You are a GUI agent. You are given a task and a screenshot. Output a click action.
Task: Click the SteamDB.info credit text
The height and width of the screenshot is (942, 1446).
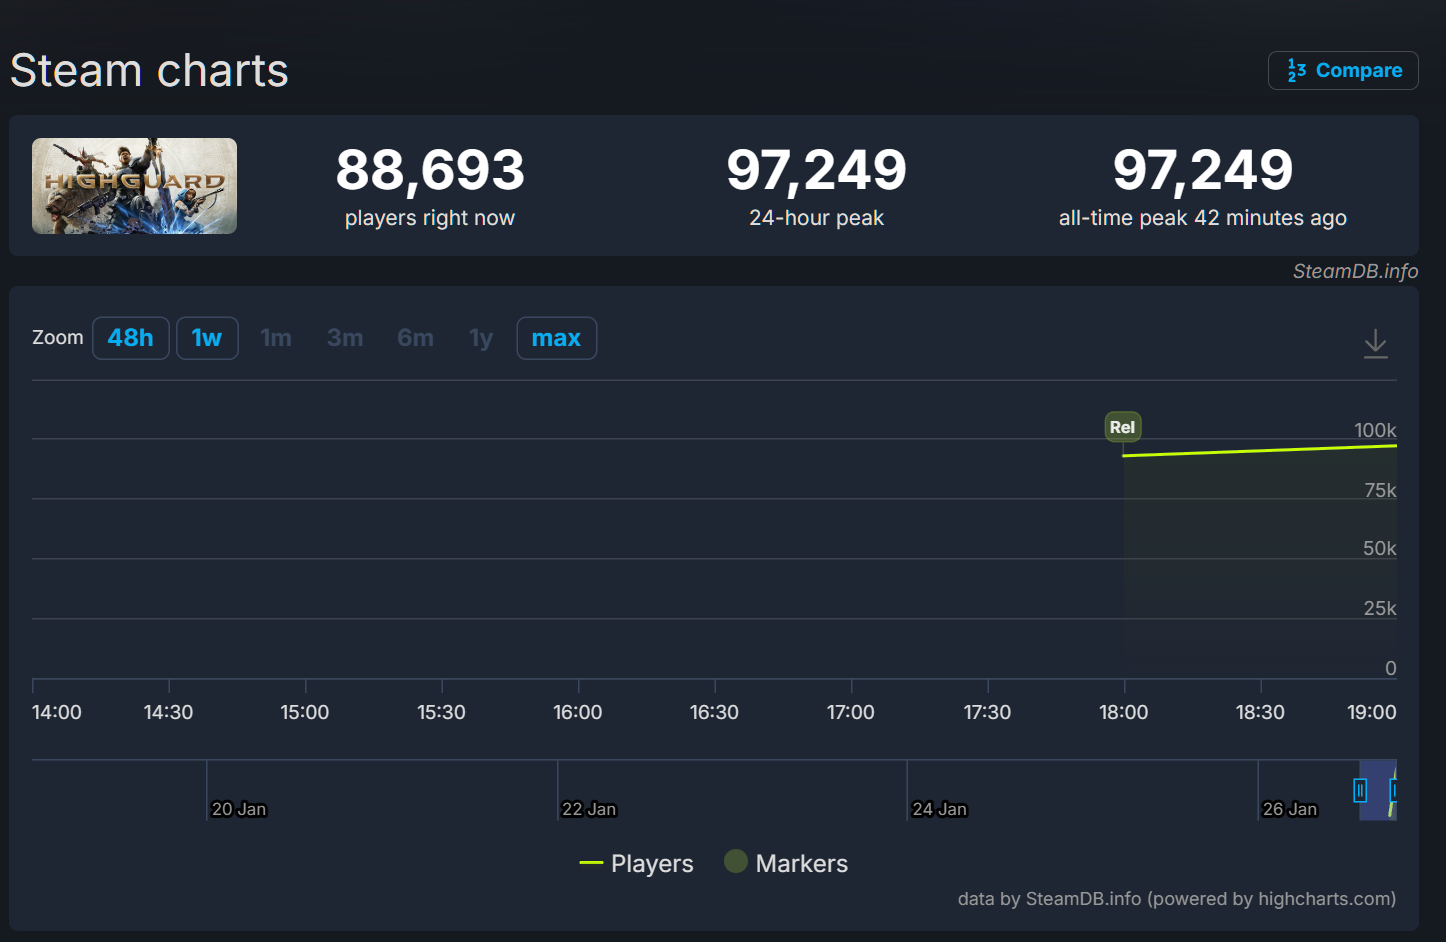click(1355, 271)
